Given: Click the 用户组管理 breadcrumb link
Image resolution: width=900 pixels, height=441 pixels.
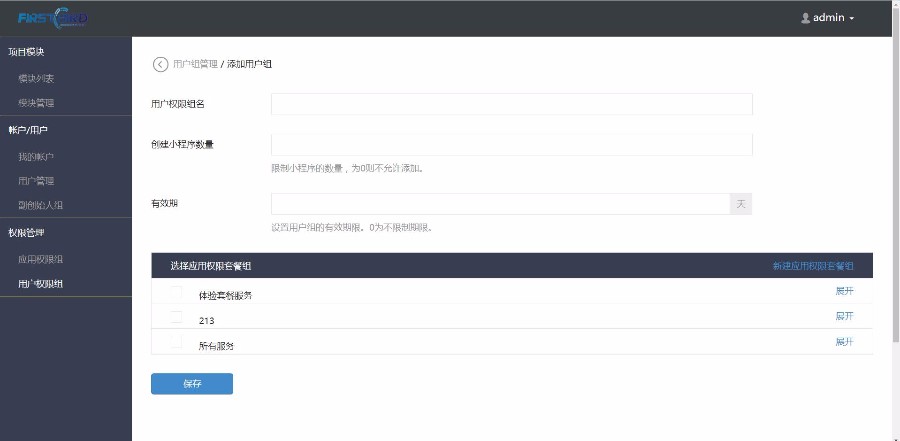Looking at the screenshot, I should point(195,64).
